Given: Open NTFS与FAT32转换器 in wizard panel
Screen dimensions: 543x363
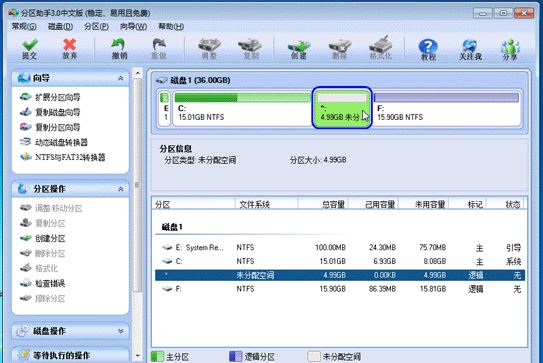Looking at the screenshot, I should click(x=63, y=157).
